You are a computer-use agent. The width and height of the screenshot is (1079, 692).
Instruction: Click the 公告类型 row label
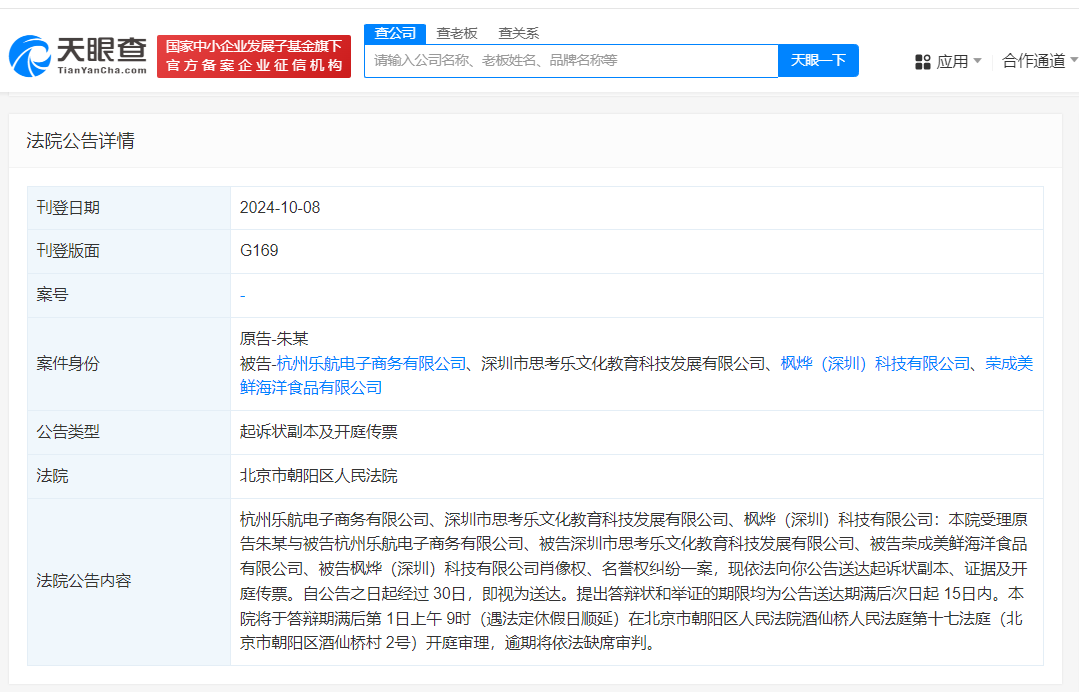(x=68, y=432)
